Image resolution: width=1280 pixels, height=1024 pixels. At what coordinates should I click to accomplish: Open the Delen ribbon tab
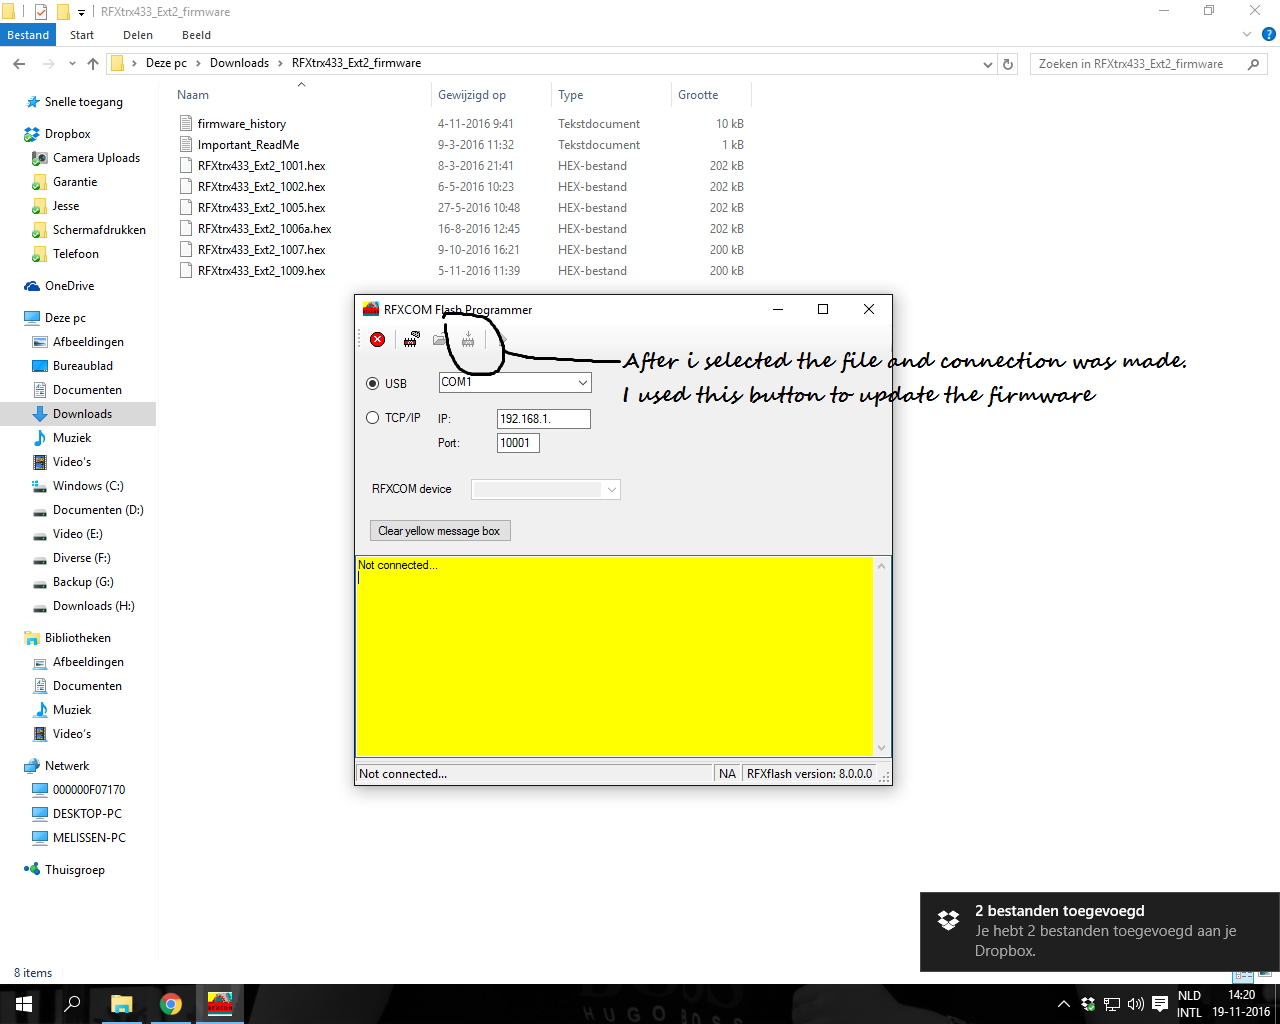[138, 35]
